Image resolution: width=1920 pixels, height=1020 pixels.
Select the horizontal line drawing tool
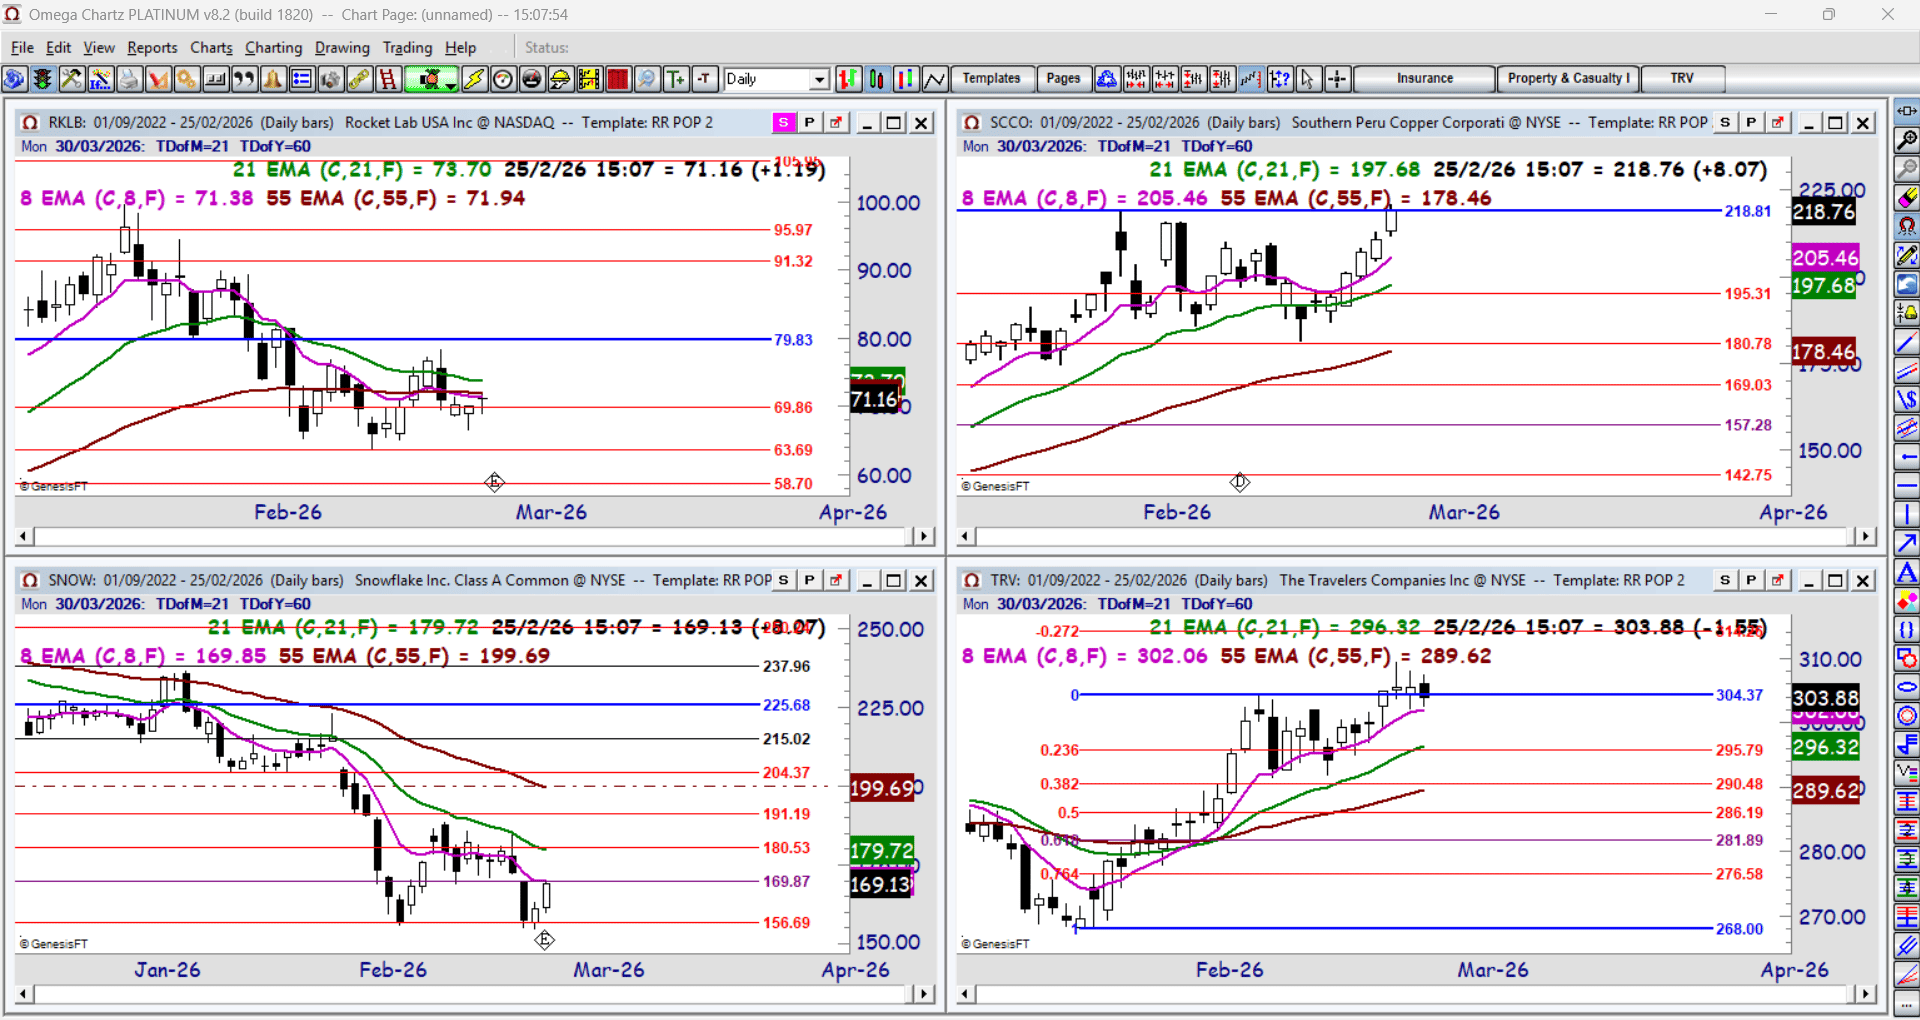click(x=1907, y=486)
